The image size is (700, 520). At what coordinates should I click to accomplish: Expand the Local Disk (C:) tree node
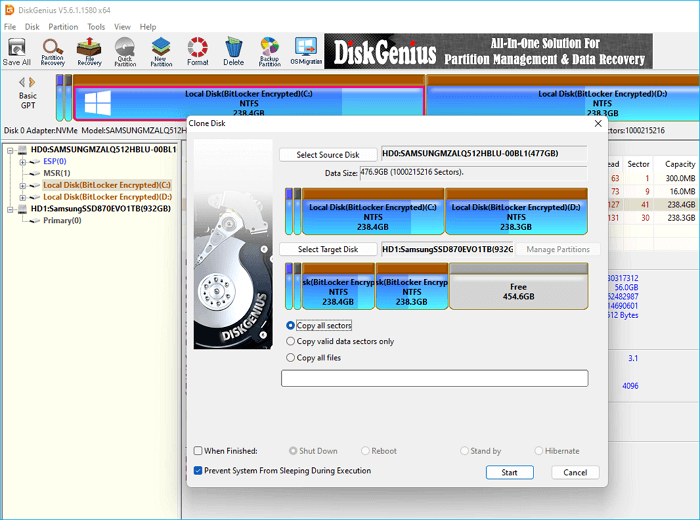[22, 186]
